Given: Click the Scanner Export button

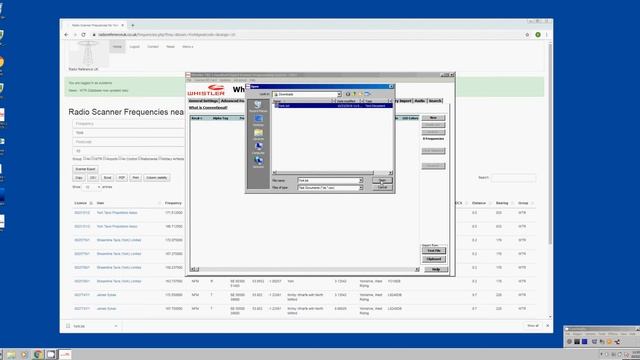Looking at the screenshot, I should coord(85,169).
